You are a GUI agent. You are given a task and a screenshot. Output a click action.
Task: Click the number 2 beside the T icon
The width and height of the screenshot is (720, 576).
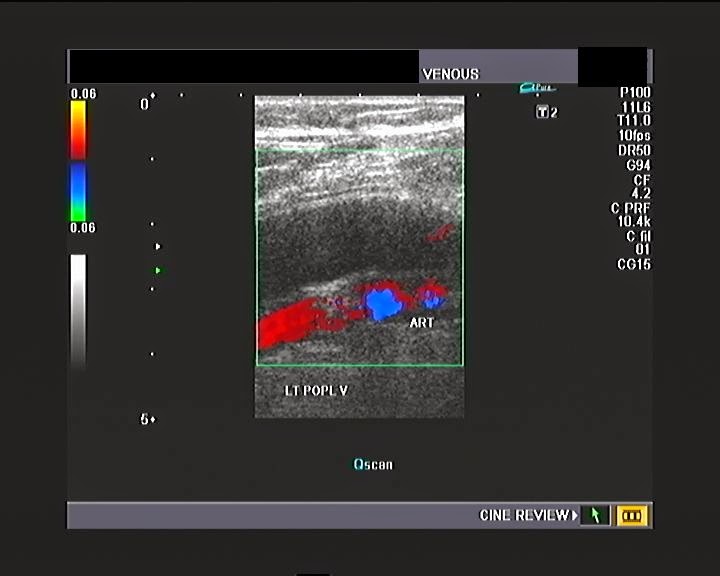point(554,112)
